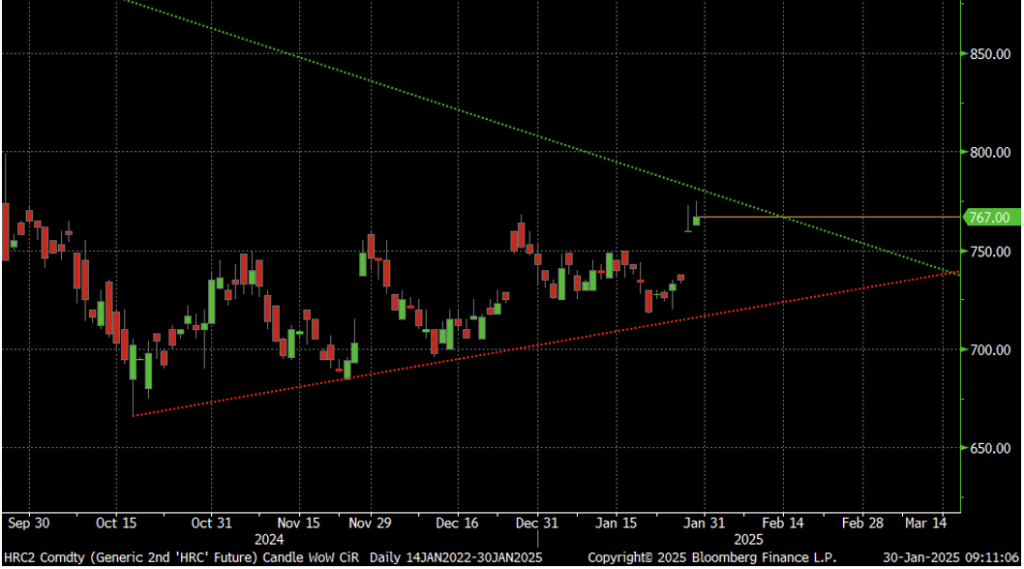Select the Oct 31 date axis label
The image size is (1024, 569).
210,523
